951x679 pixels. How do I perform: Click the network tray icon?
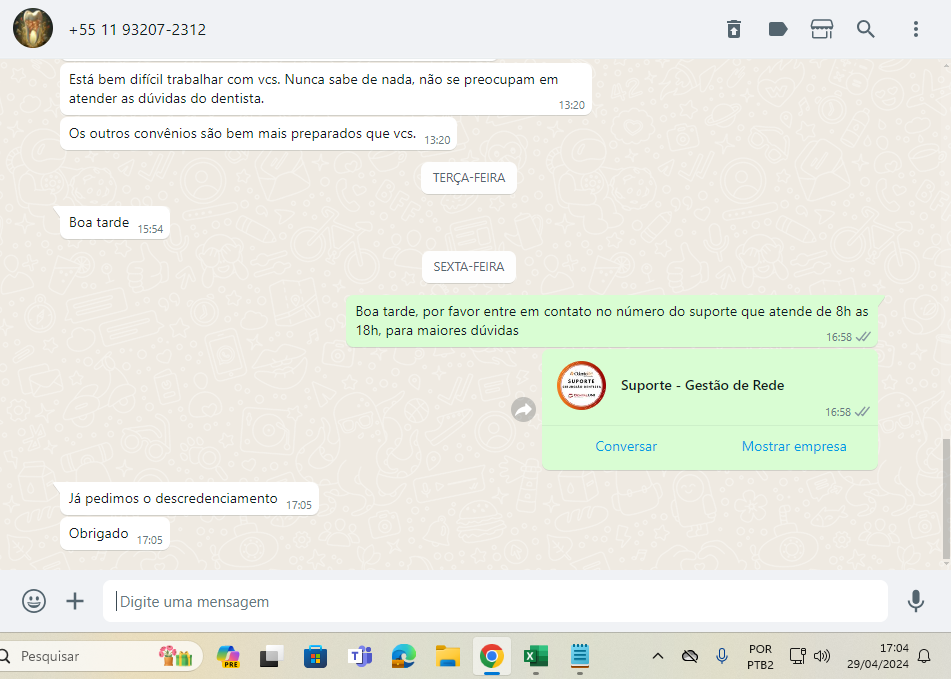pos(797,656)
